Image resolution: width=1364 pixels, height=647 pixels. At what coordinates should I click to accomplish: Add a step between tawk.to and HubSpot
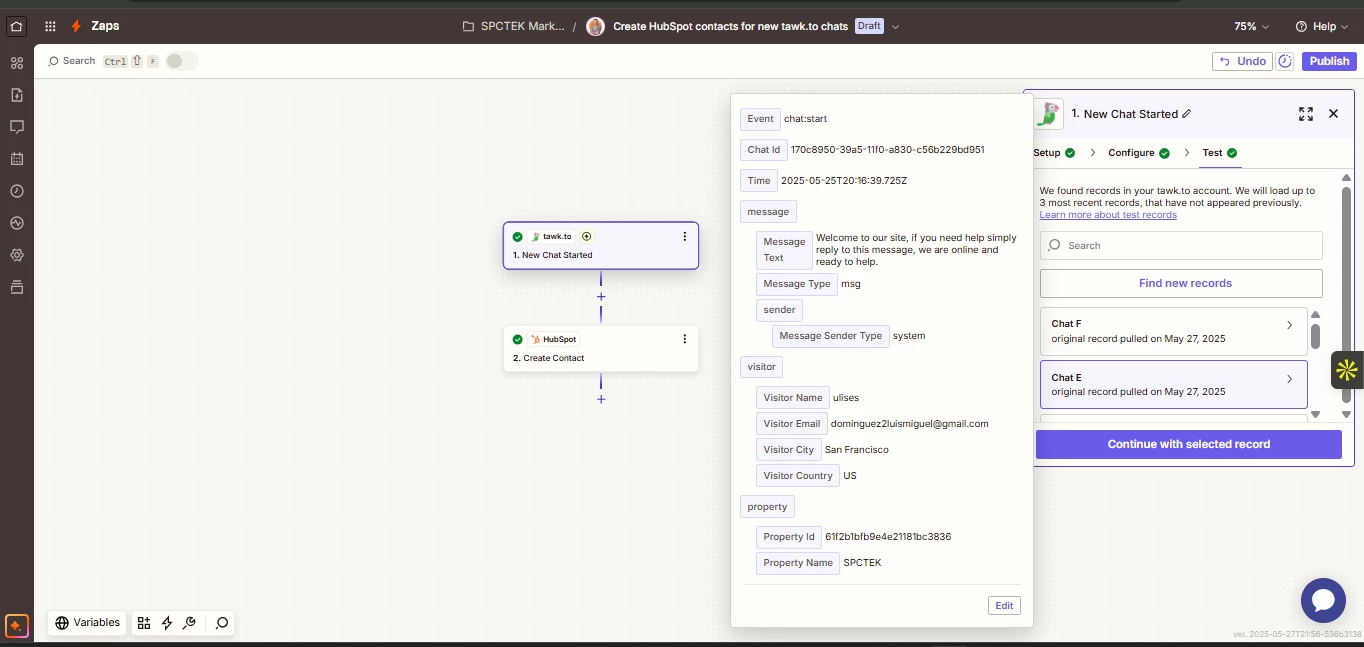point(601,297)
